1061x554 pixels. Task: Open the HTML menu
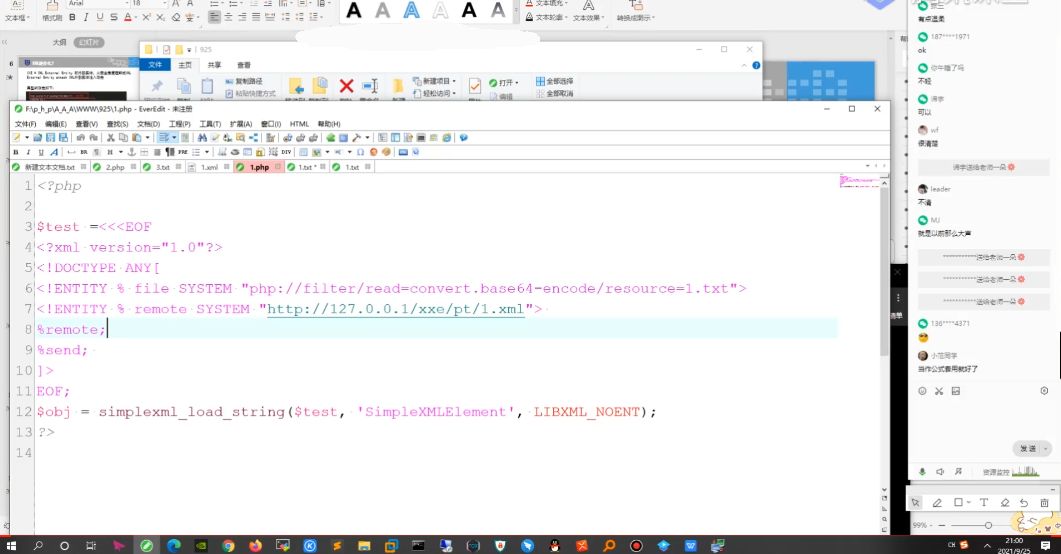[x=299, y=124]
